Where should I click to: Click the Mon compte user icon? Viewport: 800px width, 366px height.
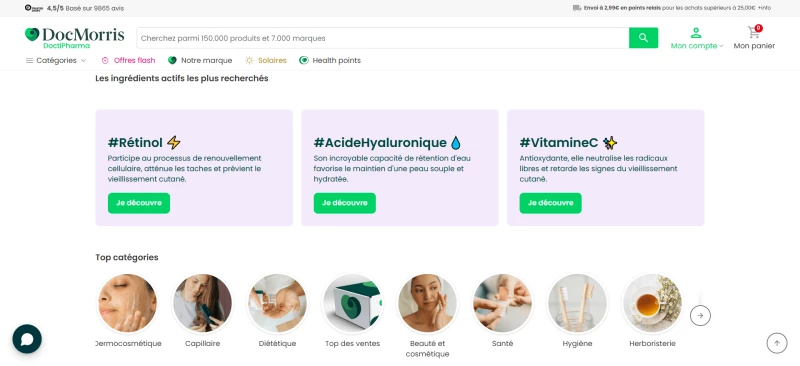[x=696, y=33]
